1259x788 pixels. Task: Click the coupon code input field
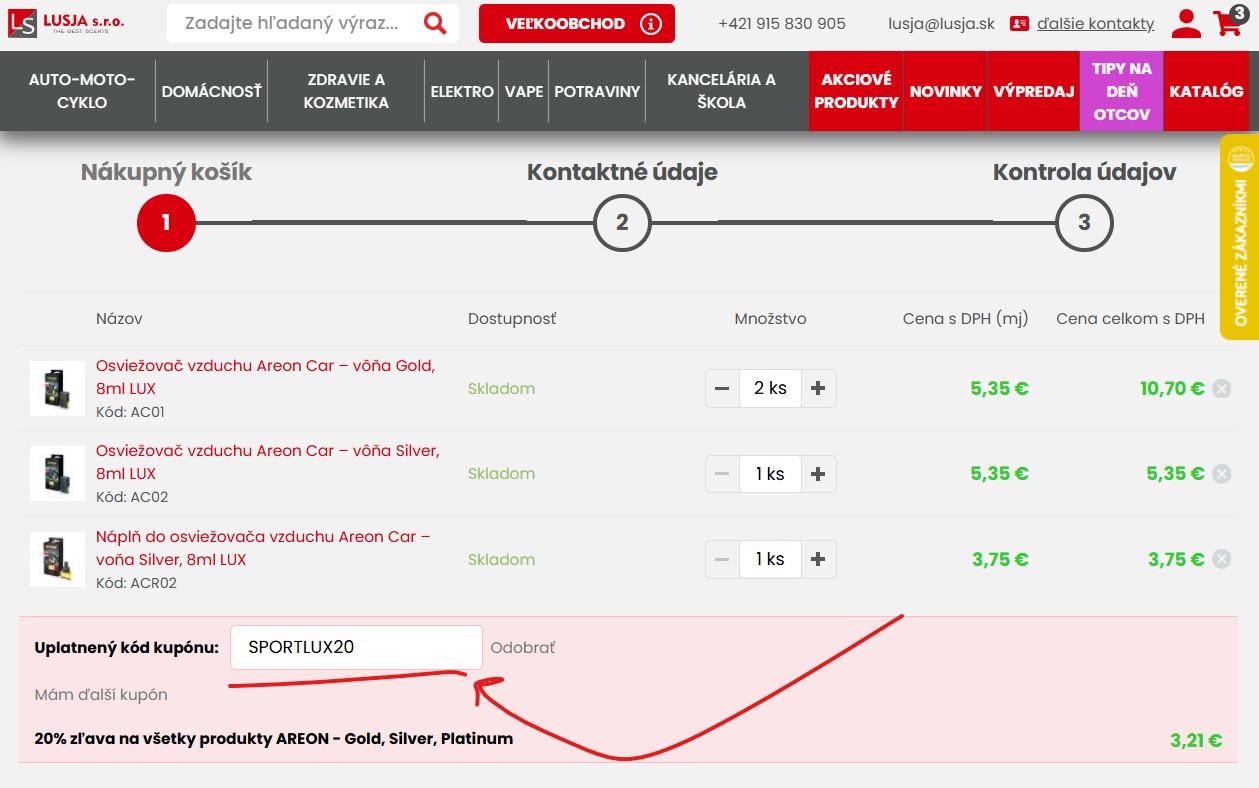(356, 647)
